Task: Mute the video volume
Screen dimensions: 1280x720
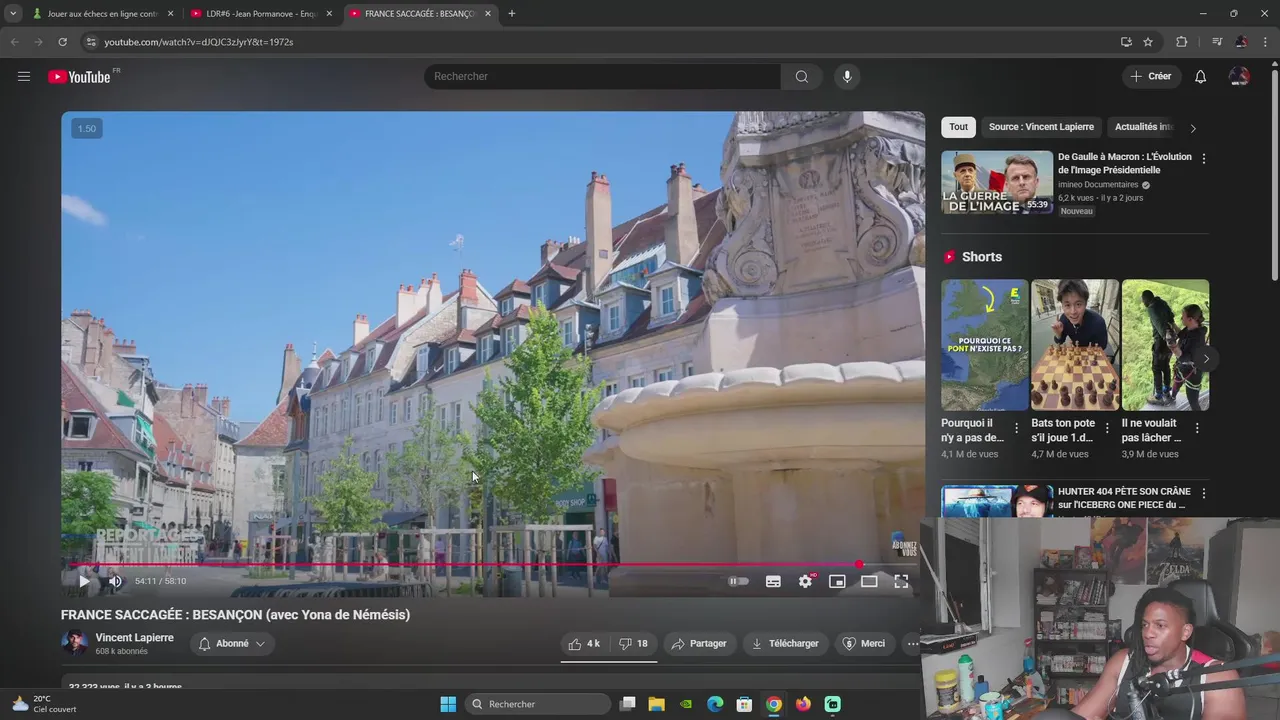Action: tap(115, 581)
